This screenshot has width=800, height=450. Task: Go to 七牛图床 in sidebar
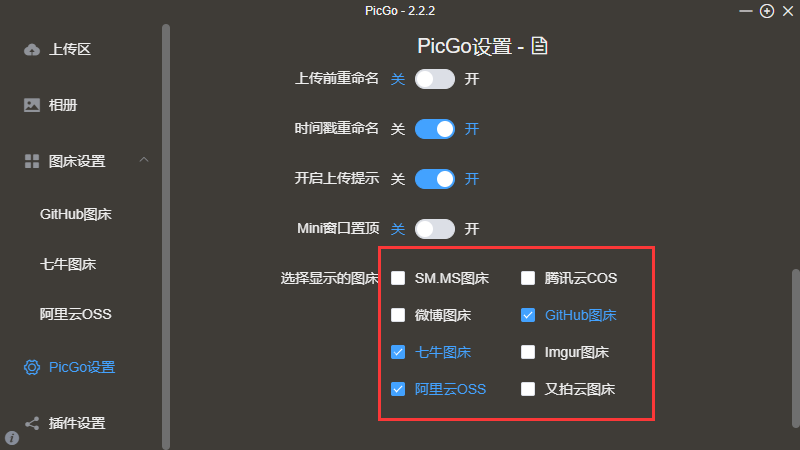click(x=68, y=264)
